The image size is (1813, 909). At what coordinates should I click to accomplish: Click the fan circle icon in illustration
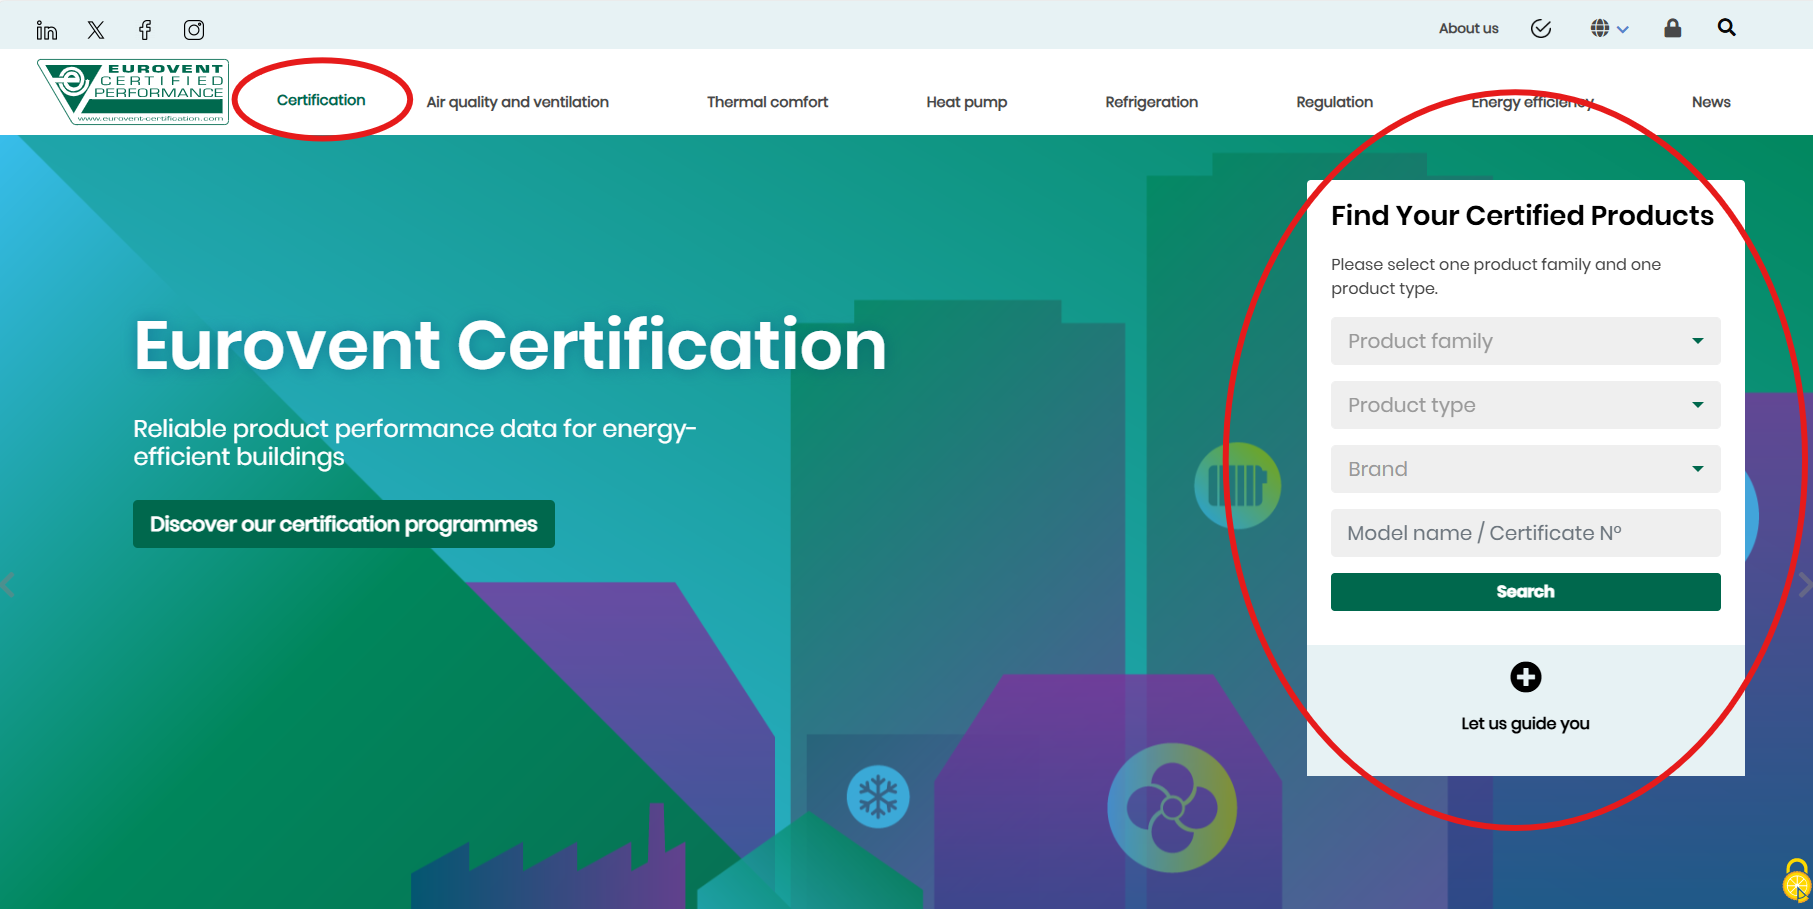point(1172,807)
